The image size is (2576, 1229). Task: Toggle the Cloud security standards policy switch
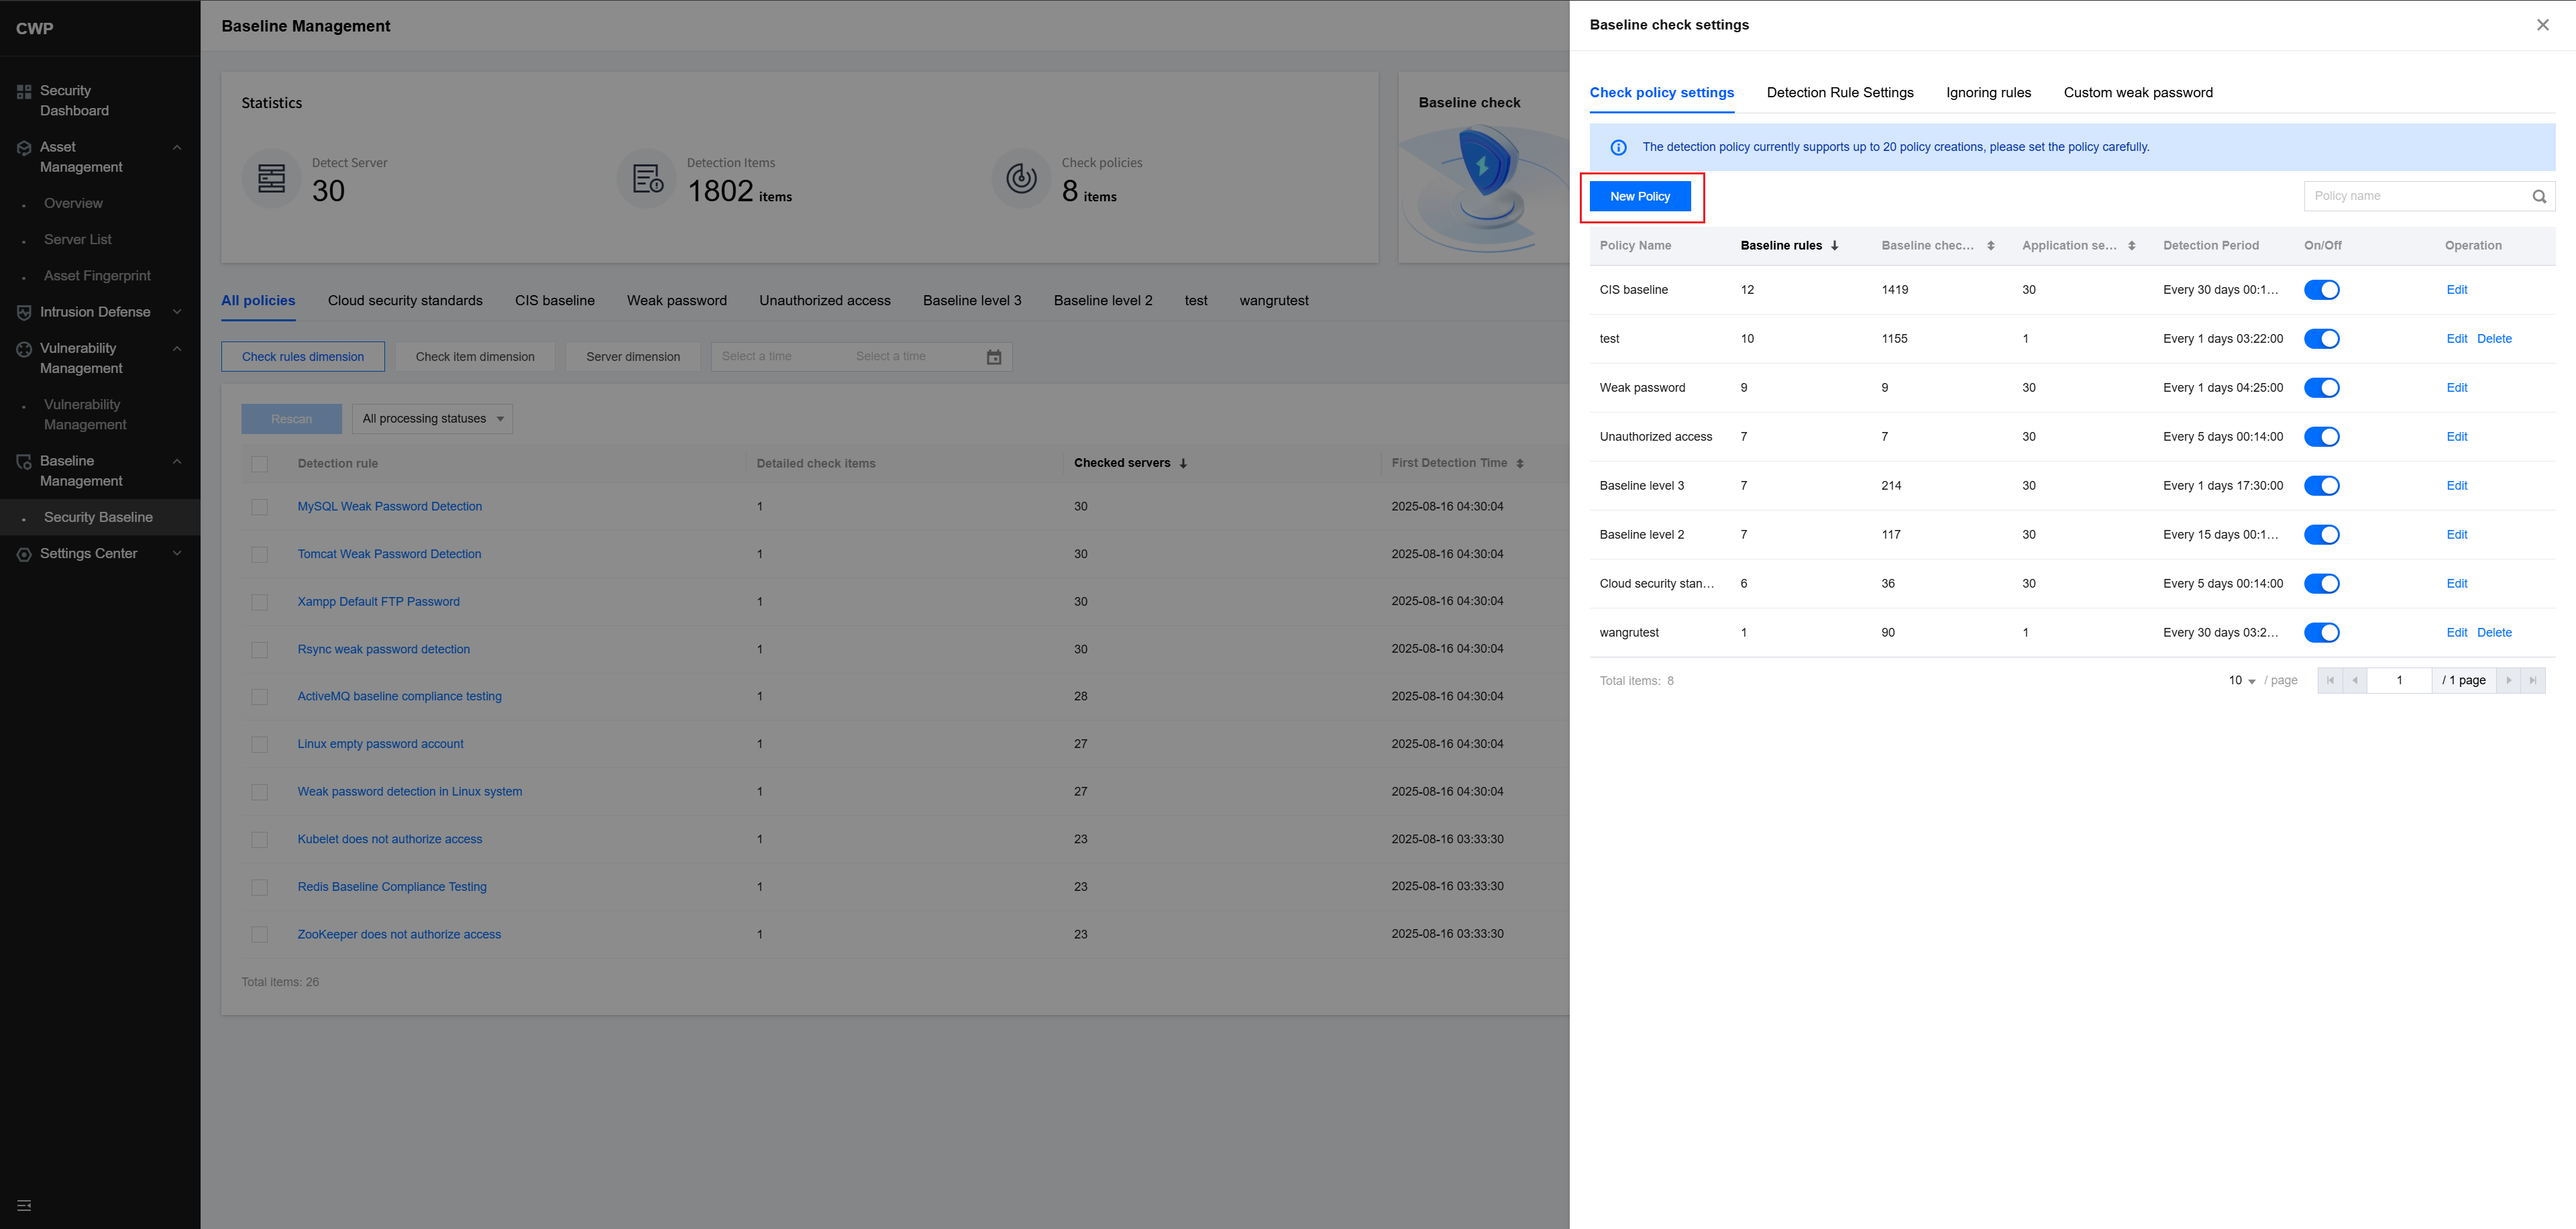click(2322, 584)
